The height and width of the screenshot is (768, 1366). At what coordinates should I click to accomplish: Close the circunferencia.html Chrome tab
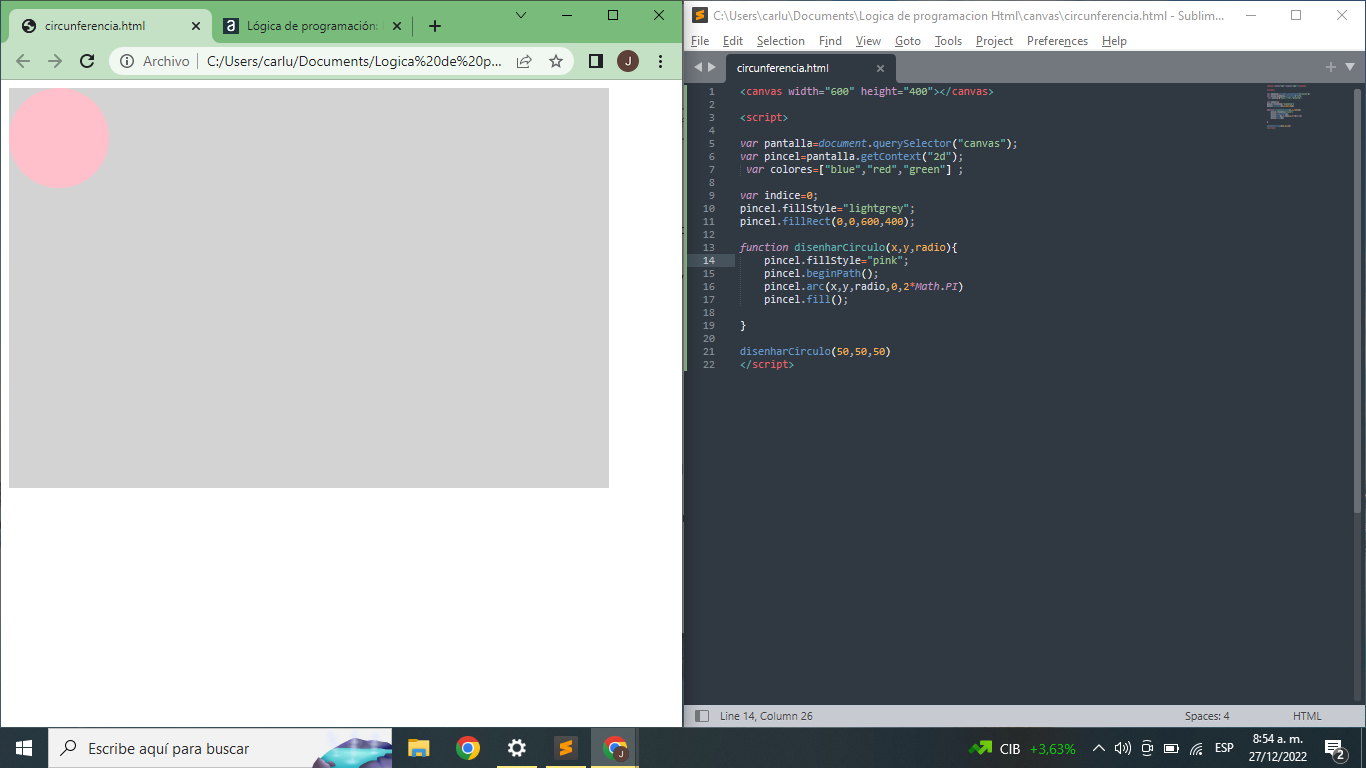(195, 26)
